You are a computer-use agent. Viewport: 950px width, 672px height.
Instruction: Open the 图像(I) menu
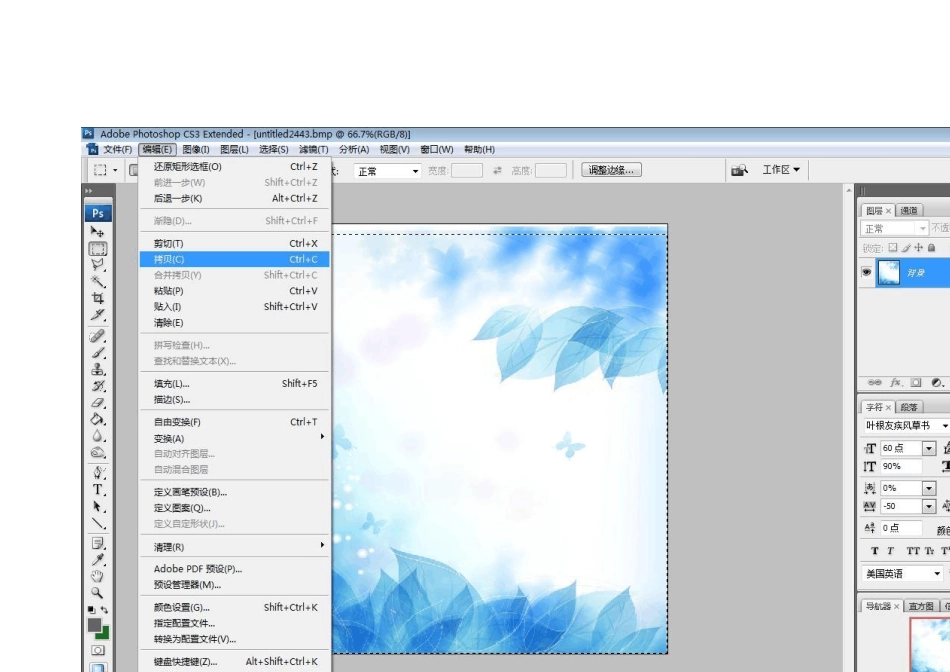pyautogui.click(x=196, y=149)
